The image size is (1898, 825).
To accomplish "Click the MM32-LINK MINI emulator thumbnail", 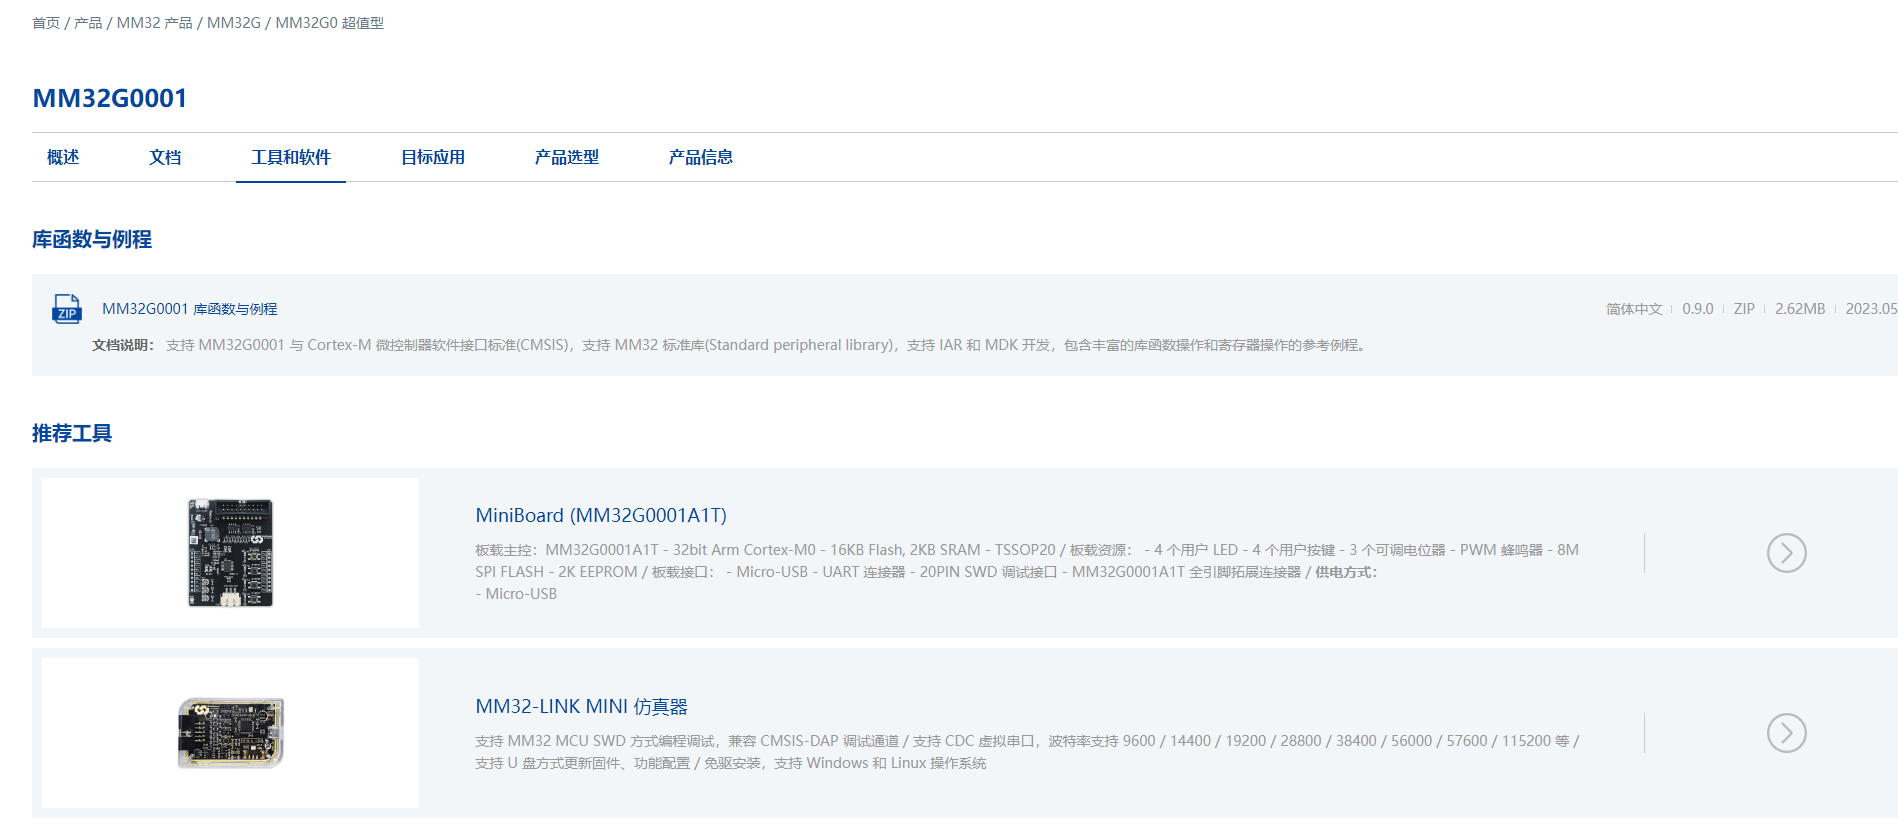I will coord(230,733).
